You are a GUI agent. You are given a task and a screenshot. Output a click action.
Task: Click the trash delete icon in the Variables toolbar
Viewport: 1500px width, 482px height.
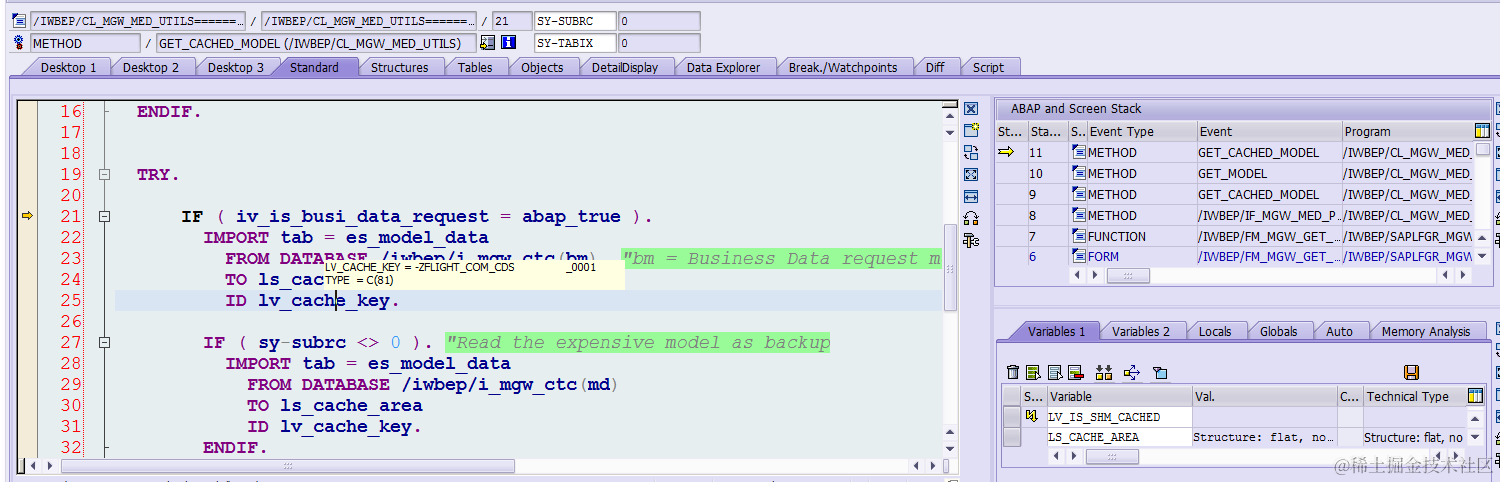tap(1013, 372)
